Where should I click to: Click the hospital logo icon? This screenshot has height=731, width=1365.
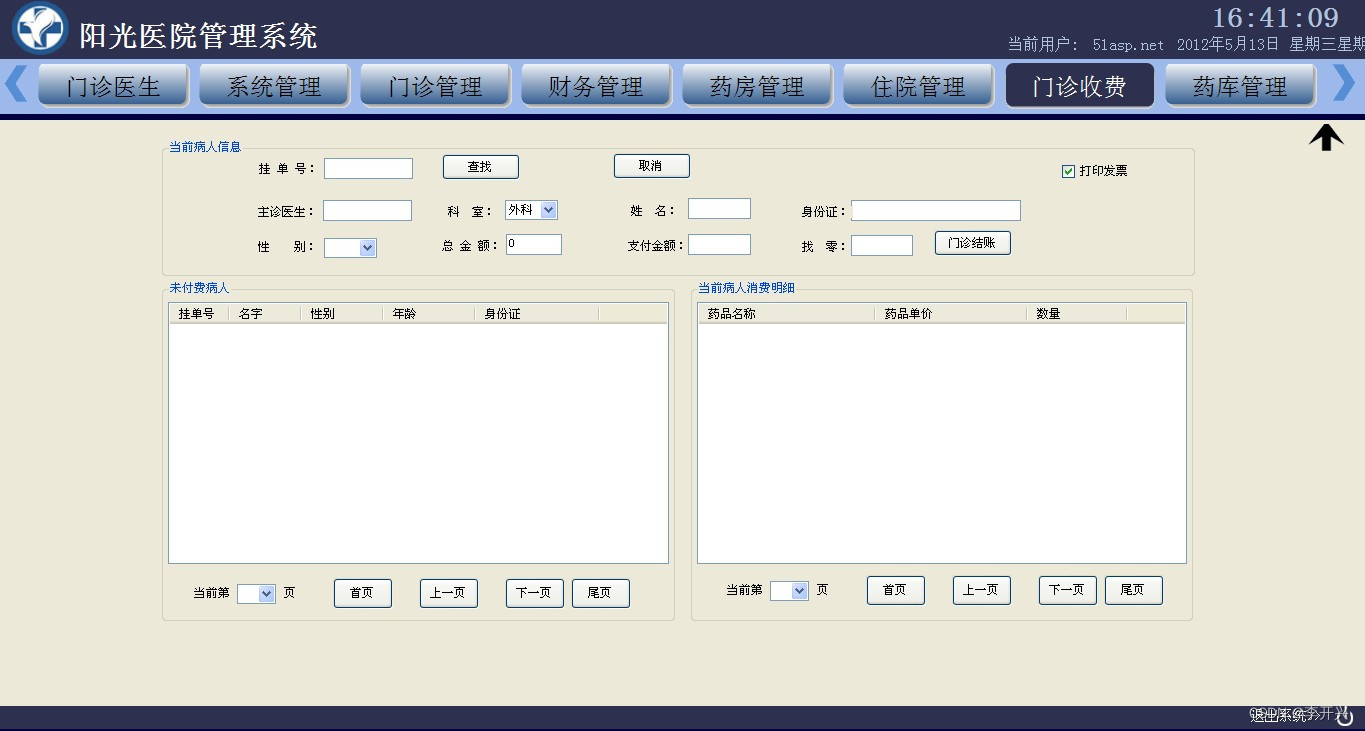40,29
